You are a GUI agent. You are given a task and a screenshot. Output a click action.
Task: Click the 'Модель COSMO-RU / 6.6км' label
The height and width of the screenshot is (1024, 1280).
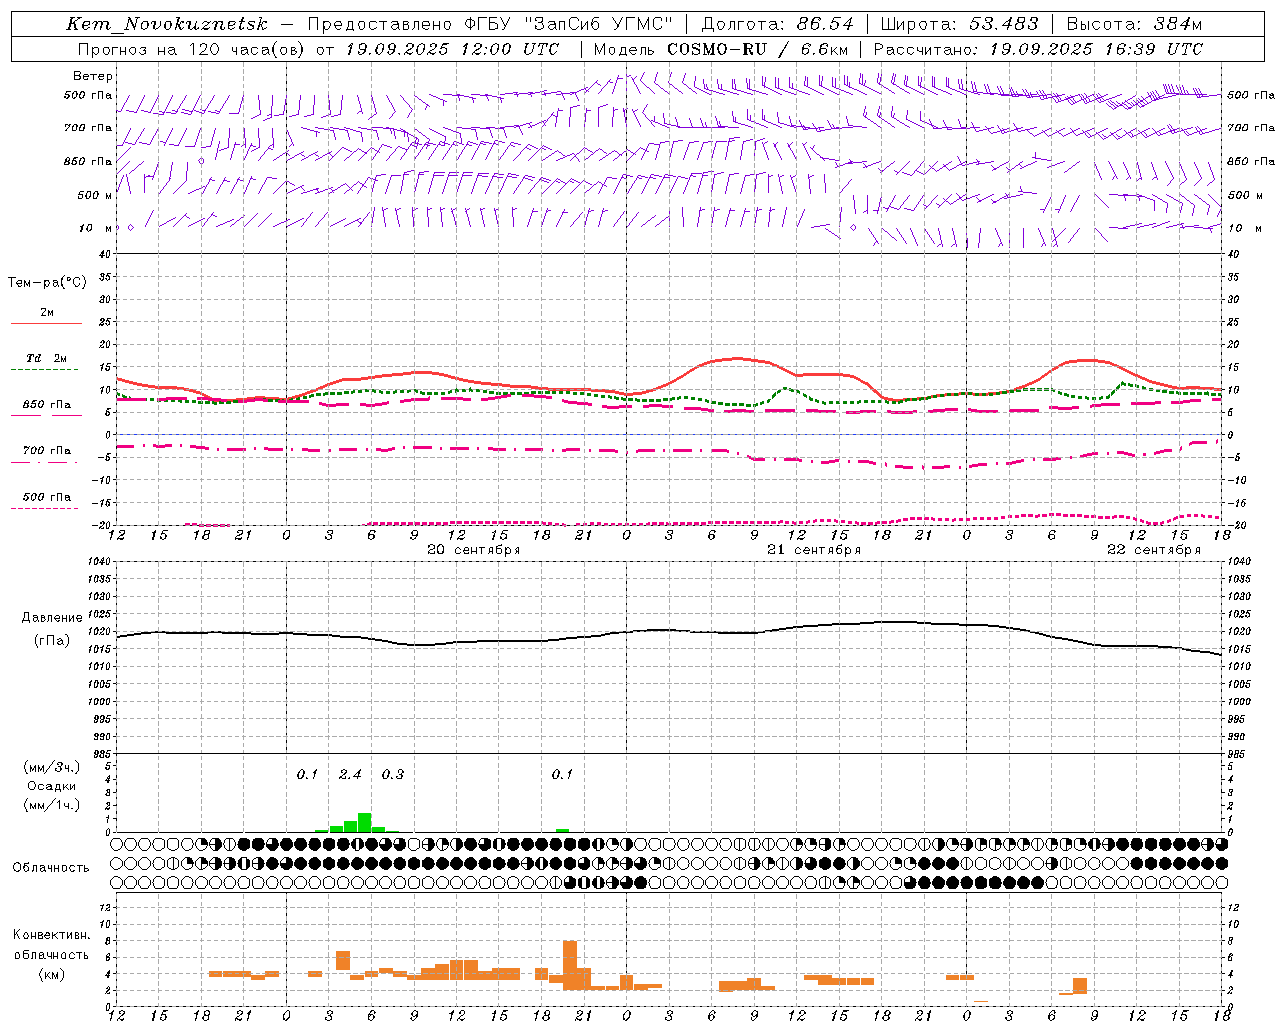[x=721, y=49]
